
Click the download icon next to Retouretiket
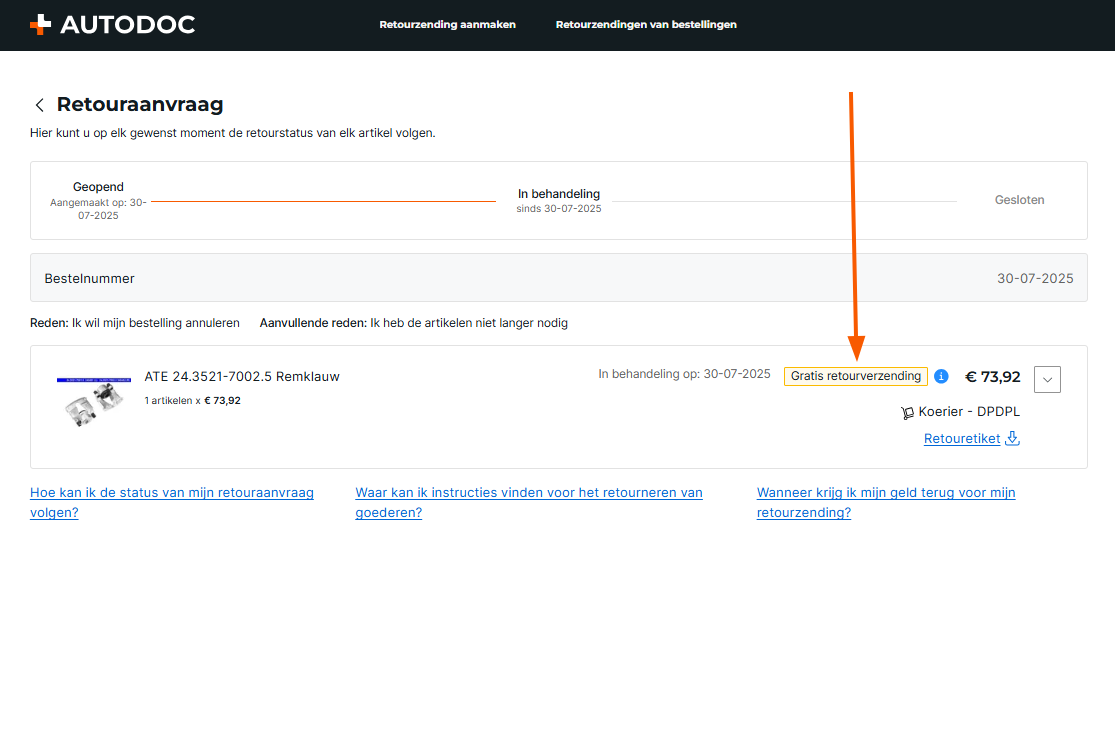[x=1012, y=438]
